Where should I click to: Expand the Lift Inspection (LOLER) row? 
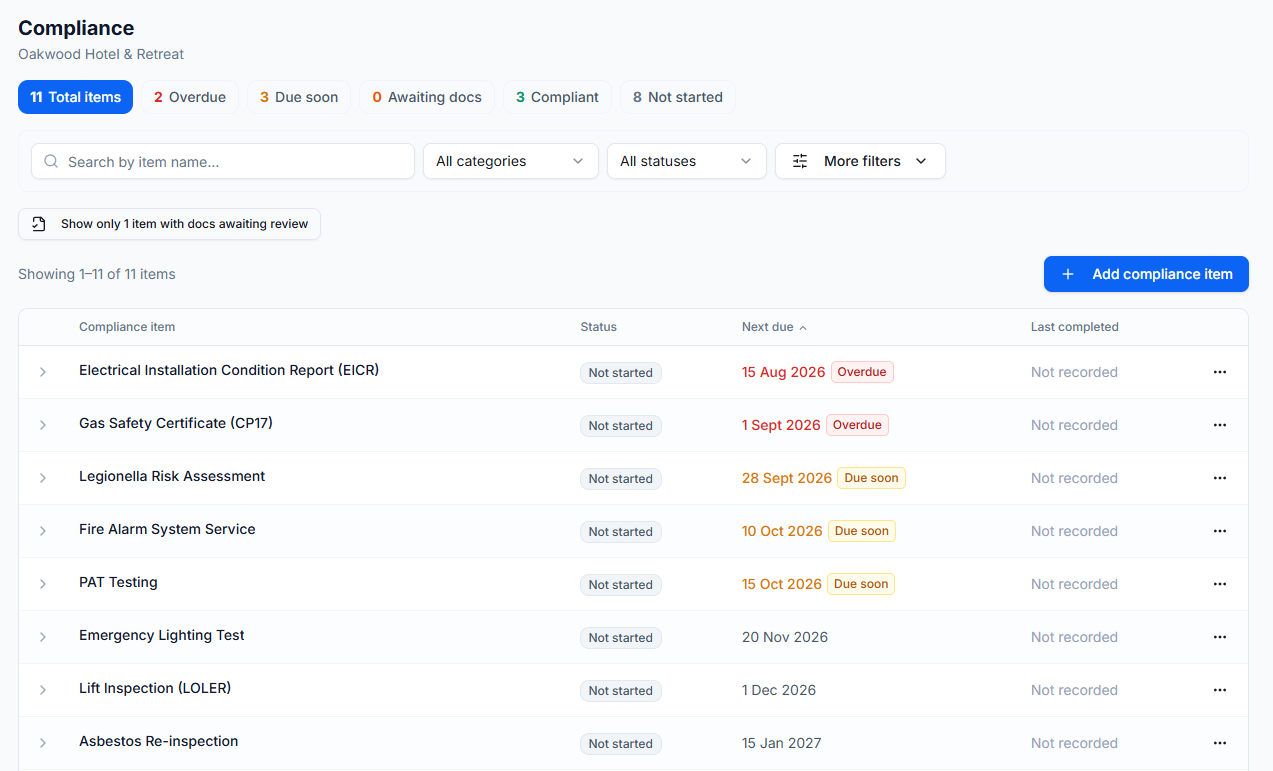click(43, 690)
